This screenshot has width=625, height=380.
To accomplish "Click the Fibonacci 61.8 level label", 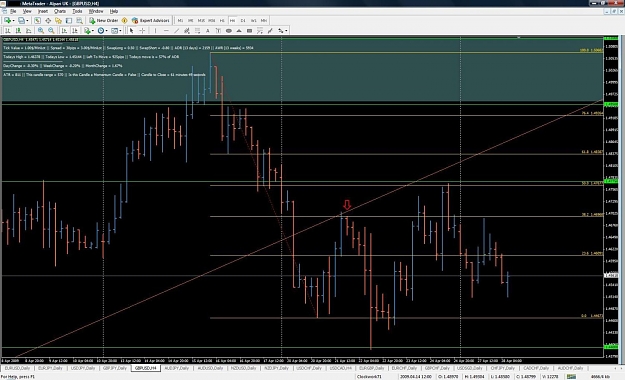I will click(x=592, y=152).
